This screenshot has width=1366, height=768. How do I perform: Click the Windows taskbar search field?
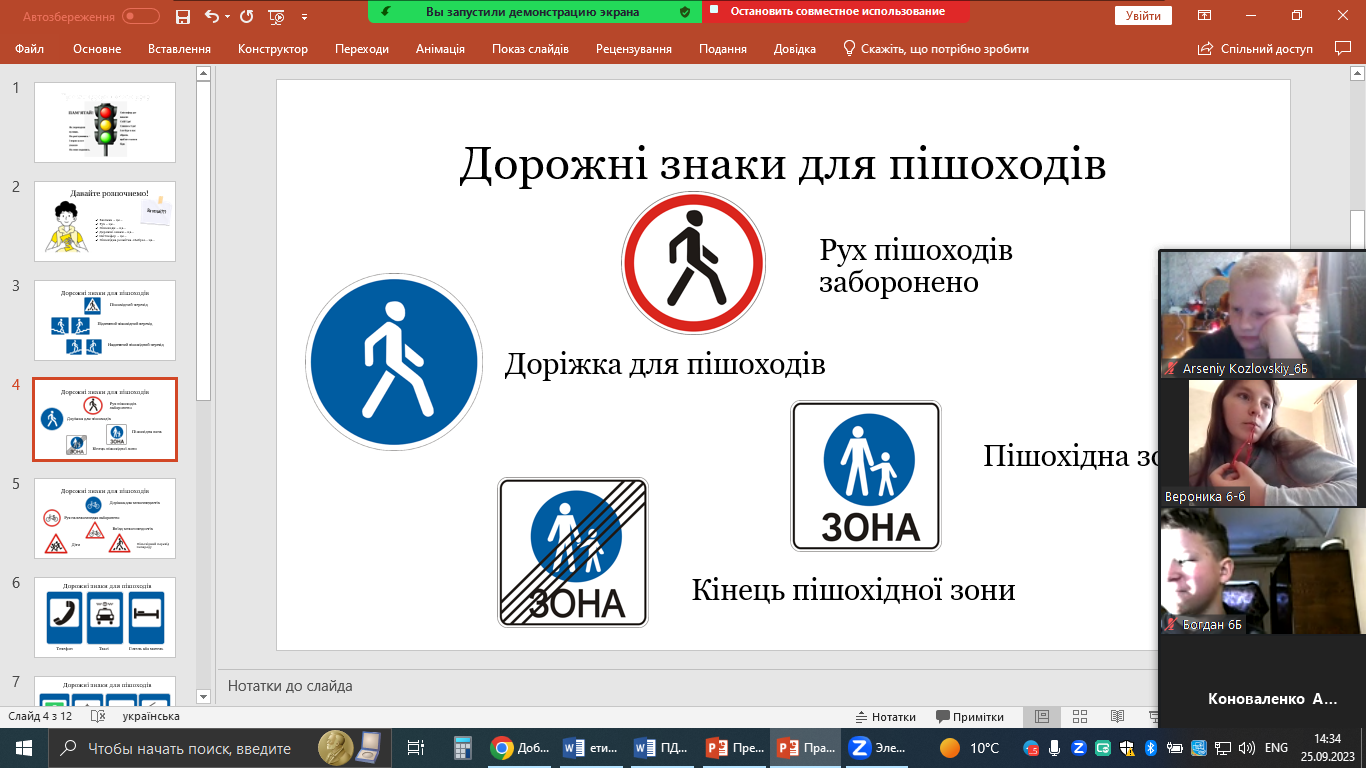(x=218, y=748)
